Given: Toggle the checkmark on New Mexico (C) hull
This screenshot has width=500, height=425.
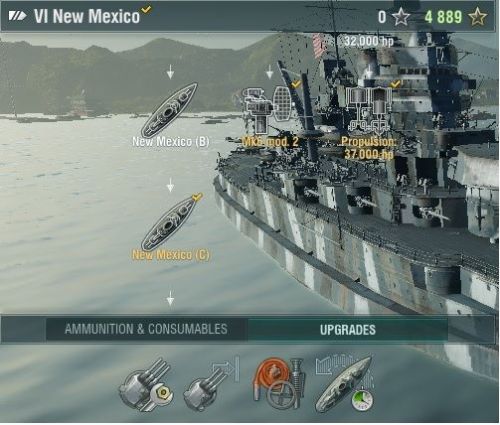Looking at the screenshot, I should tap(197, 197).
